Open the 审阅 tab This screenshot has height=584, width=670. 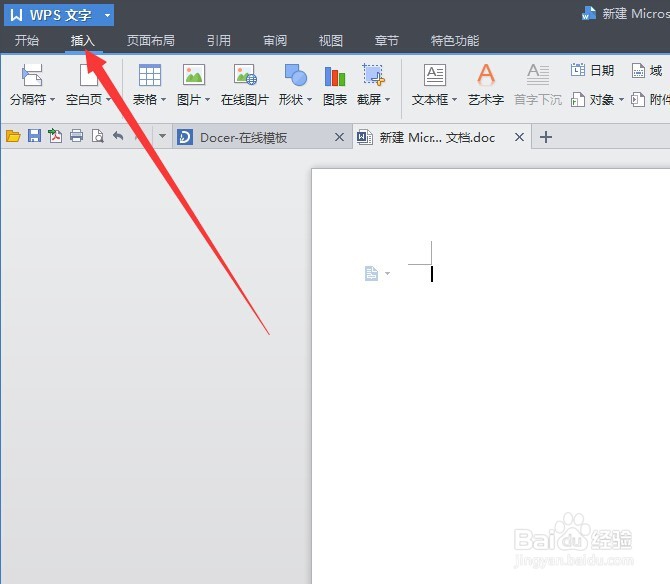coord(275,41)
